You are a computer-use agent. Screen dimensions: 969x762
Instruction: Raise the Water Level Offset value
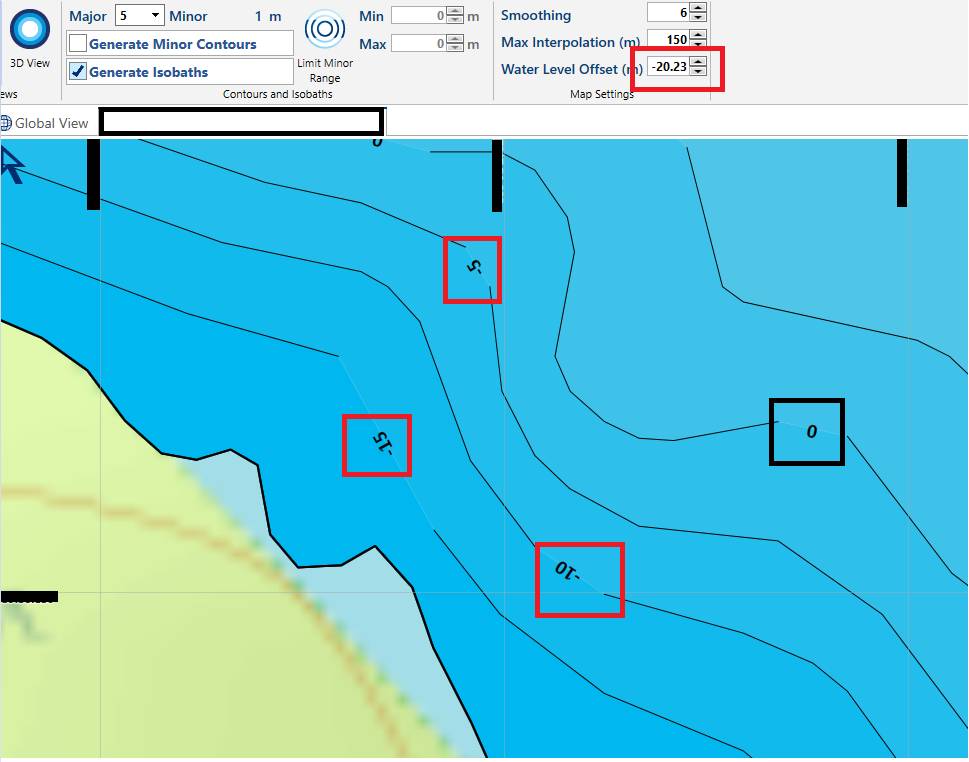tap(698, 62)
